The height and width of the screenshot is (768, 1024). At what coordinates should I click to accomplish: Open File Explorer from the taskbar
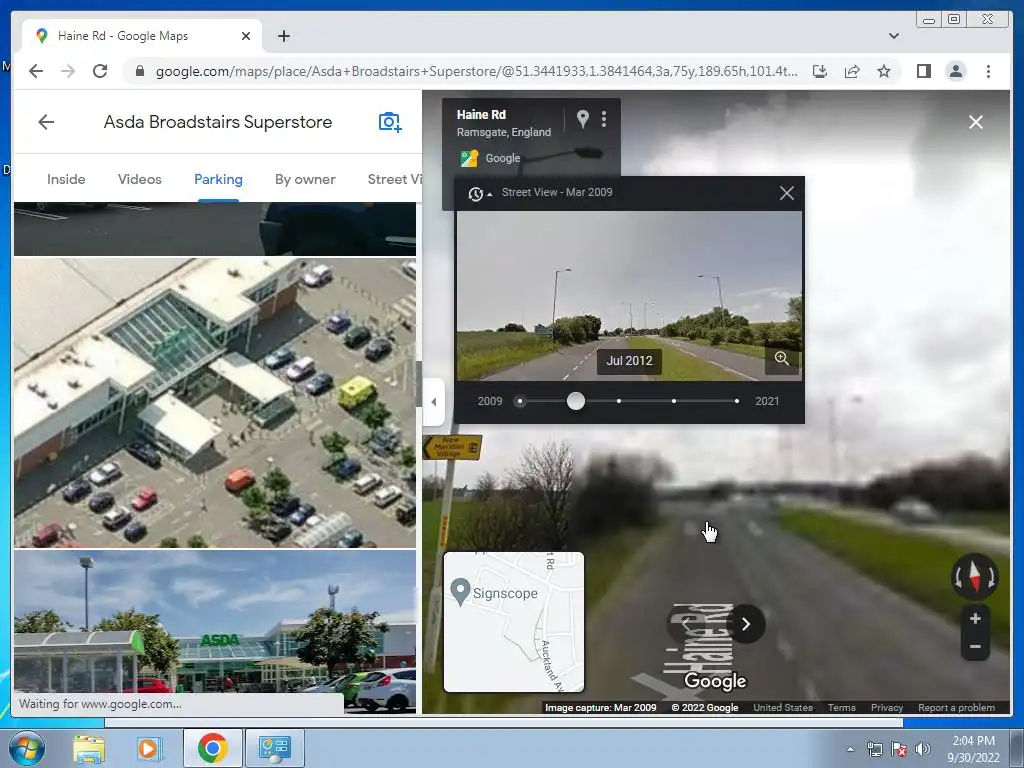click(x=89, y=748)
